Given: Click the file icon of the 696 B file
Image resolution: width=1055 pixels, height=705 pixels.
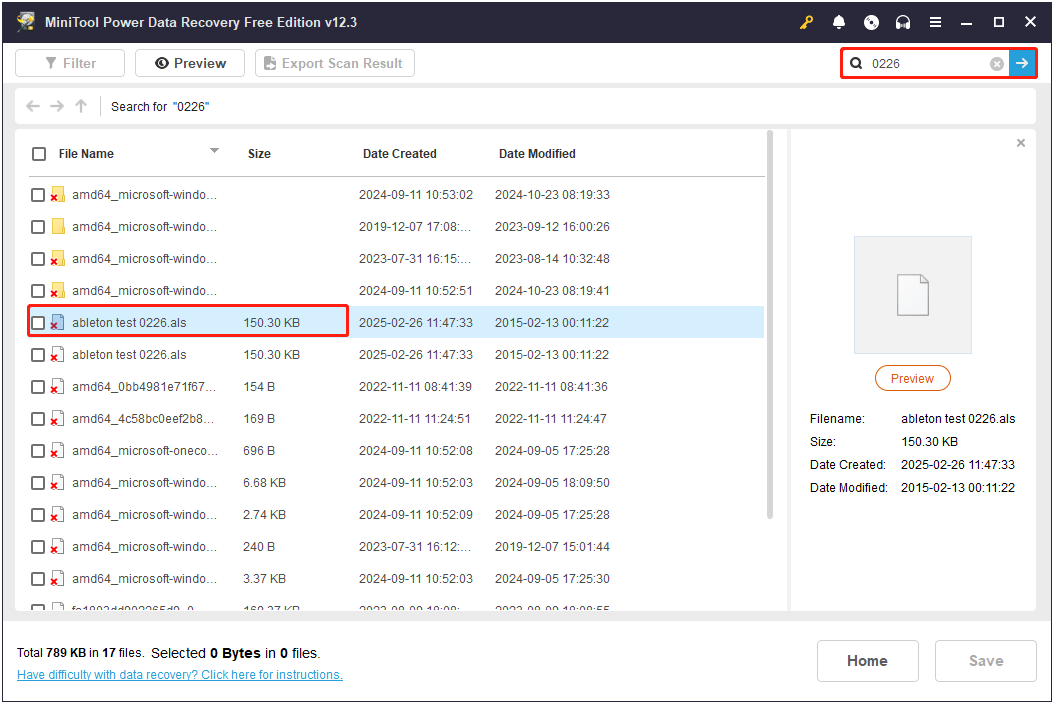Looking at the screenshot, I should click(x=58, y=450).
